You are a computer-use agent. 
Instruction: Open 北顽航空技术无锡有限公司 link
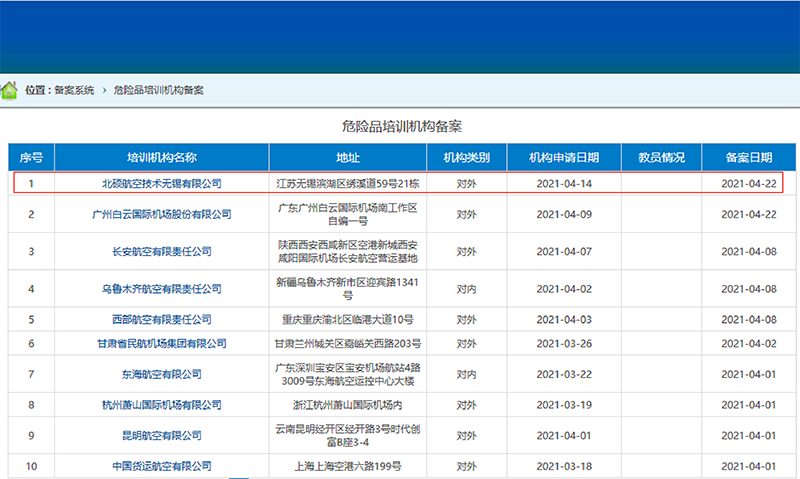point(162,184)
